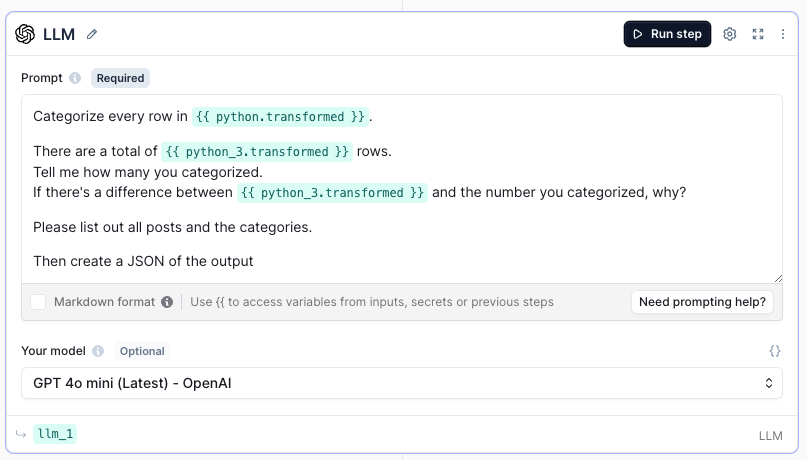Run the LLM step
The width and height of the screenshot is (807, 460).
[x=667, y=34]
